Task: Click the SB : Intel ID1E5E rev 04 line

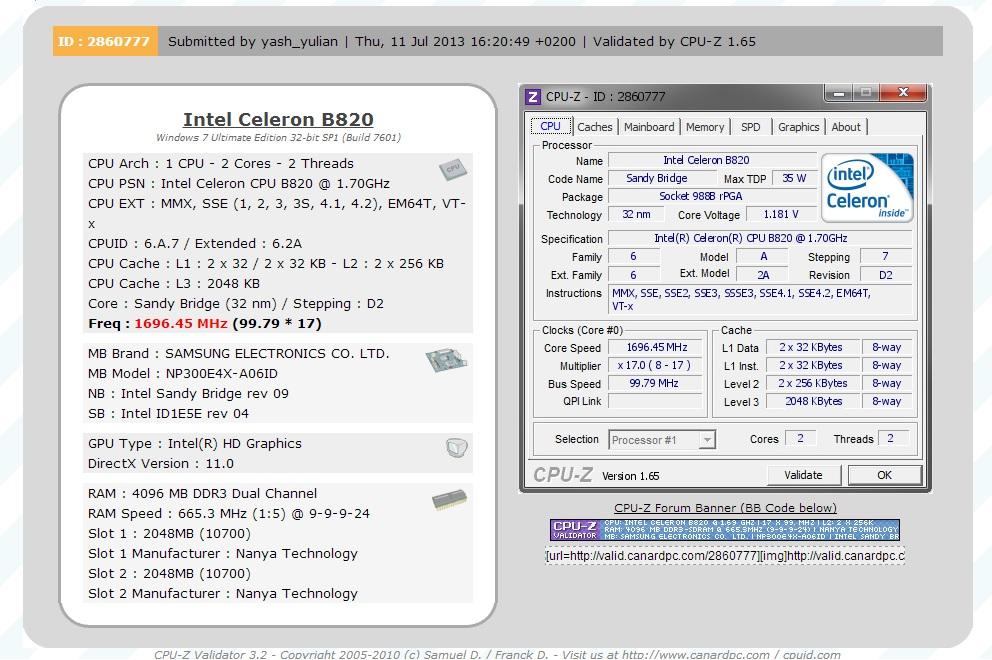Action: pos(168,413)
